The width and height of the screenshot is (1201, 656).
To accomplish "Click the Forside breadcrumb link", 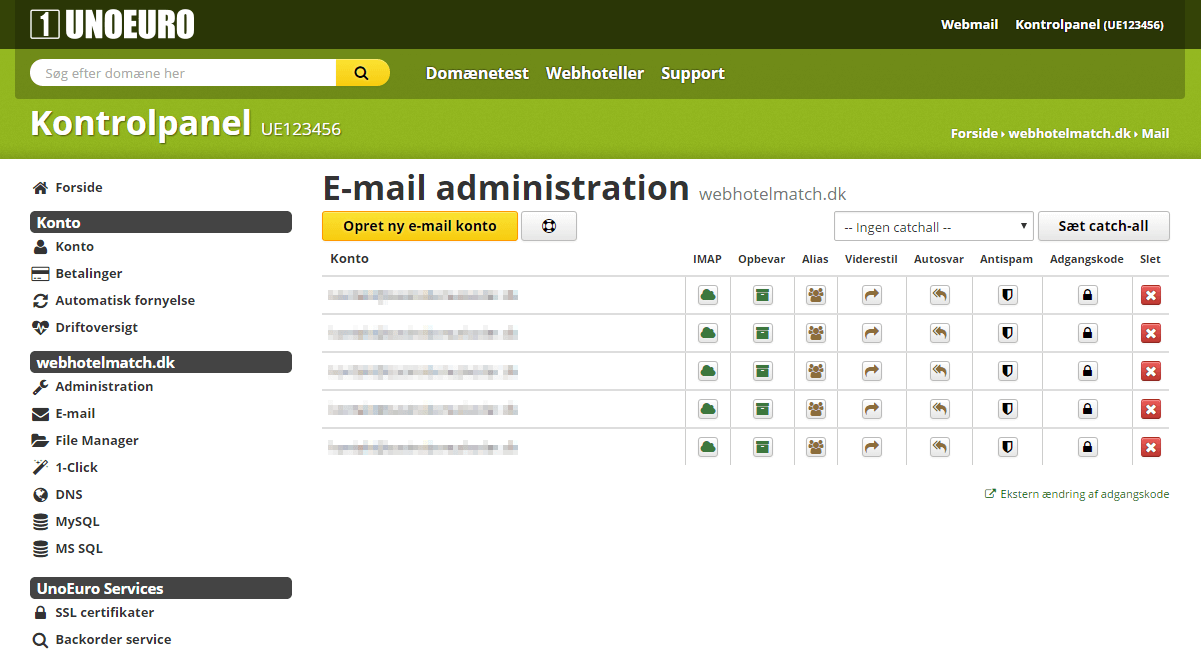I will click(974, 133).
